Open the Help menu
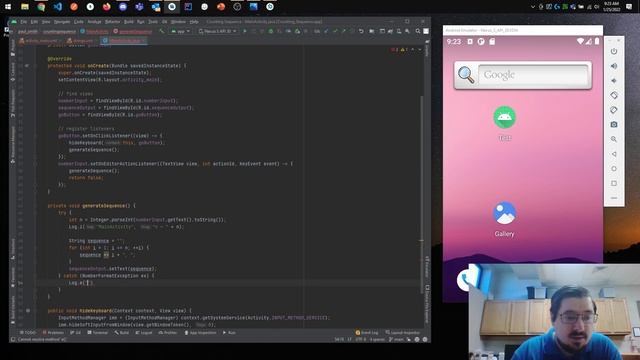The height and width of the screenshot is (360, 640). 194,22
